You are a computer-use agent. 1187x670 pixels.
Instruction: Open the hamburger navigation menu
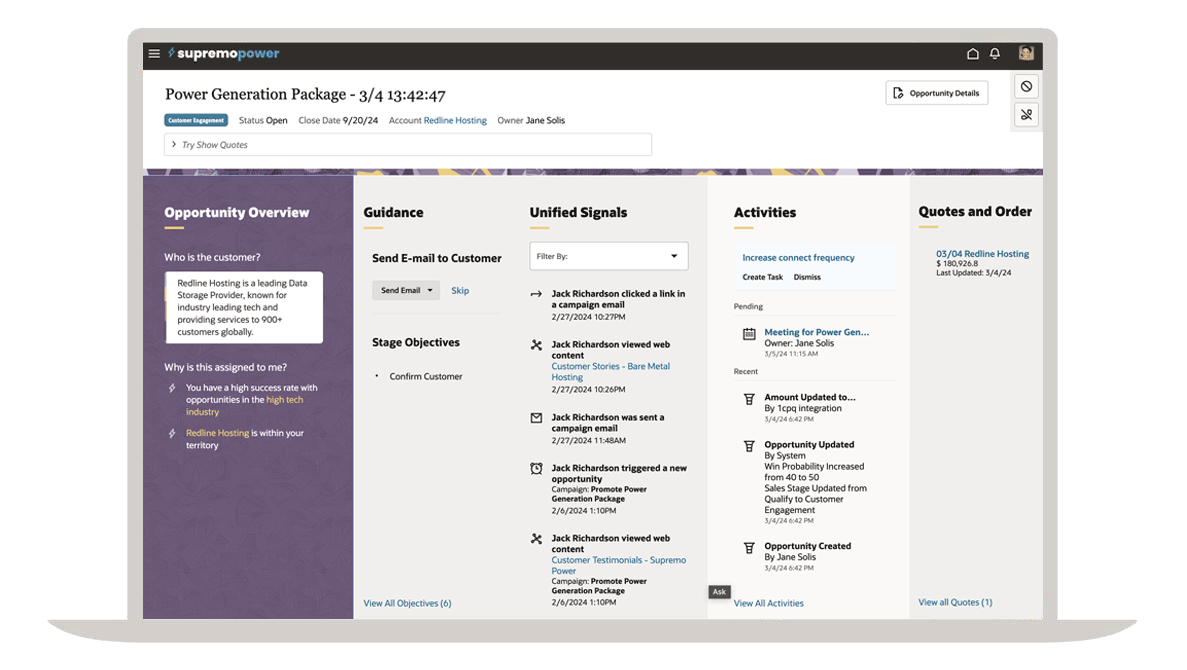(154, 54)
